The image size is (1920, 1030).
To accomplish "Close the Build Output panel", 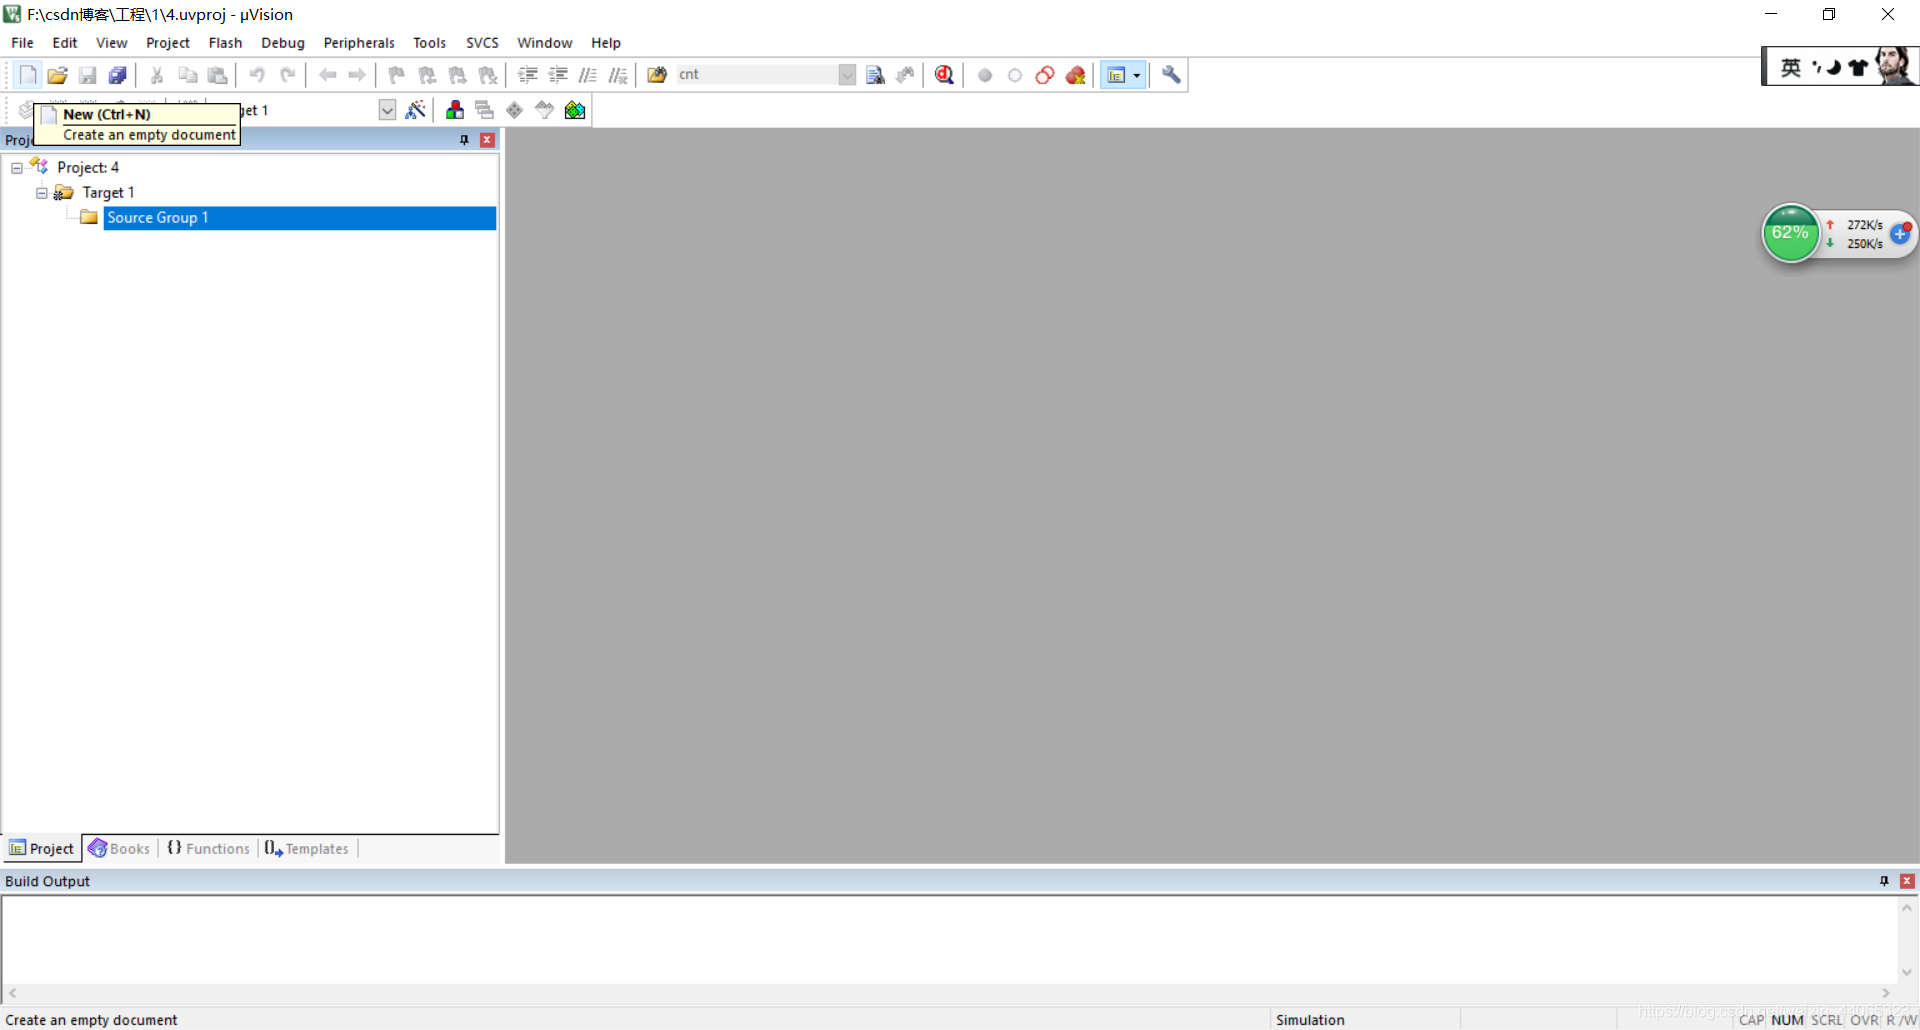I will tap(1907, 881).
